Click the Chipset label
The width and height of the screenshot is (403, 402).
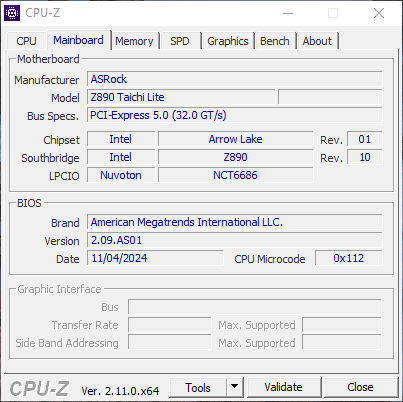pyautogui.click(x=62, y=140)
